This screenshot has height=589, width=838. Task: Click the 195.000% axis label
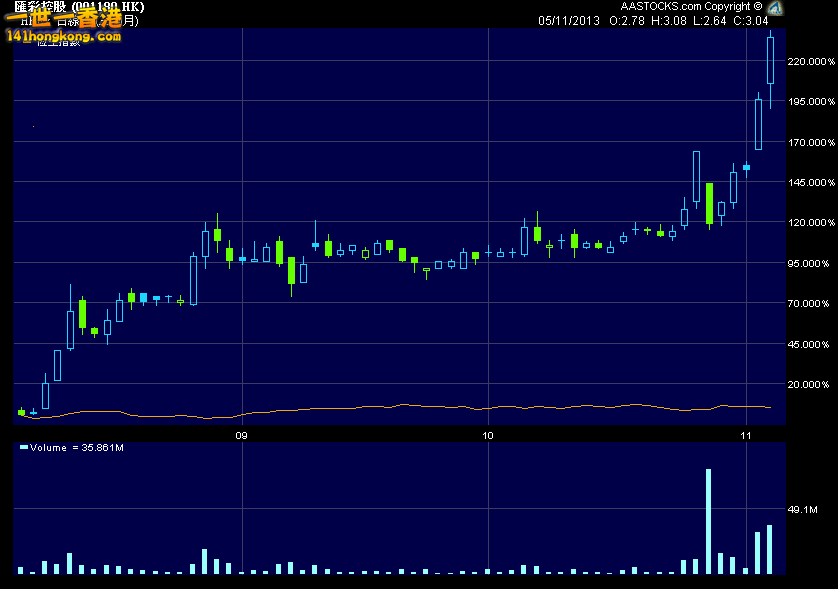point(811,102)
